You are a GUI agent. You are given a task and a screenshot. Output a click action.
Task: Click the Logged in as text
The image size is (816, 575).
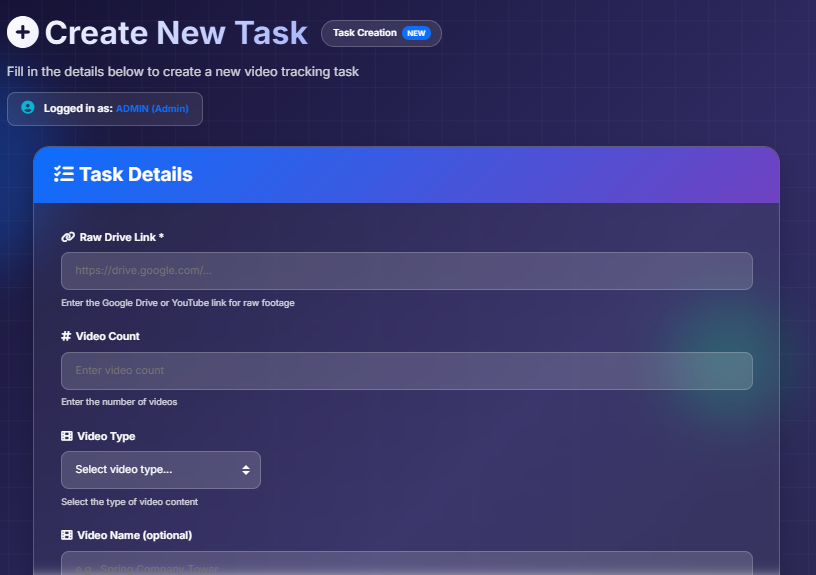[x=78, y=108]
